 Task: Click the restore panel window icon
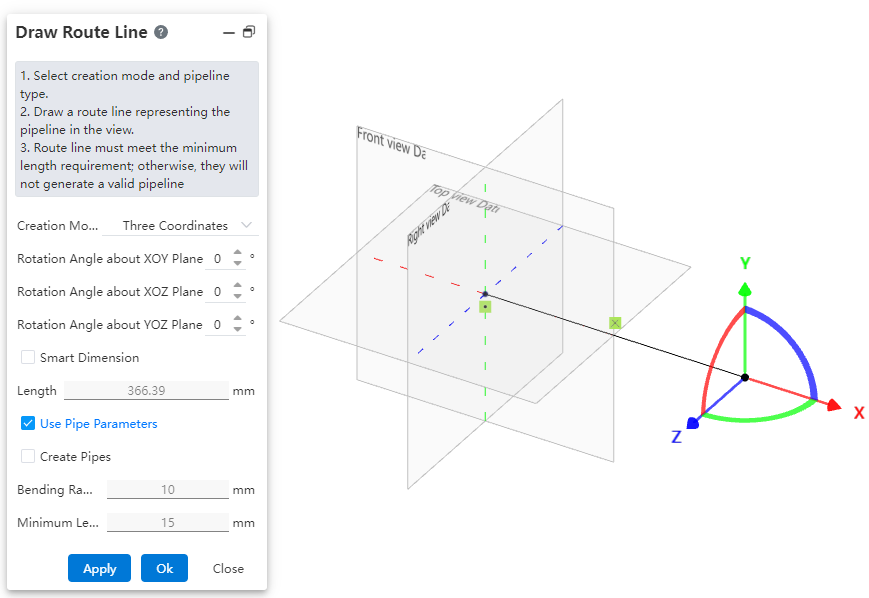point(248,32)
